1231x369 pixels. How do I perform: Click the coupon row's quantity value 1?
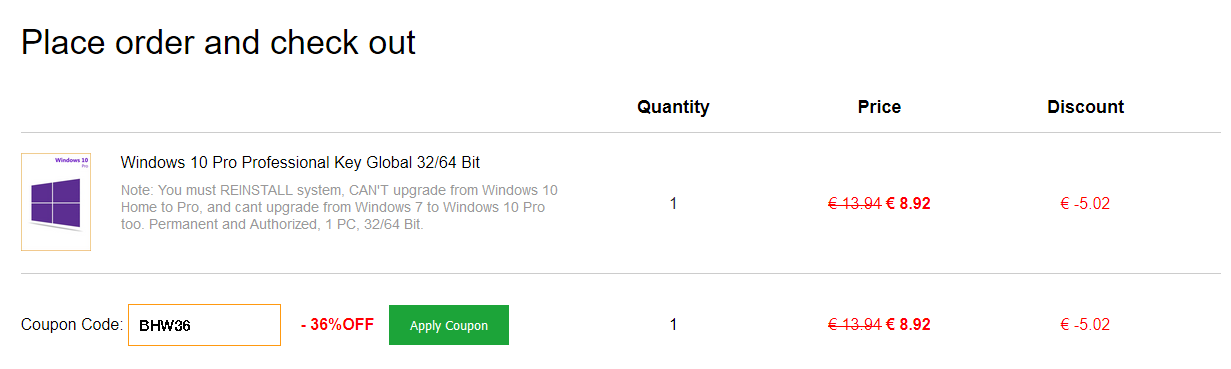point(673,325)
